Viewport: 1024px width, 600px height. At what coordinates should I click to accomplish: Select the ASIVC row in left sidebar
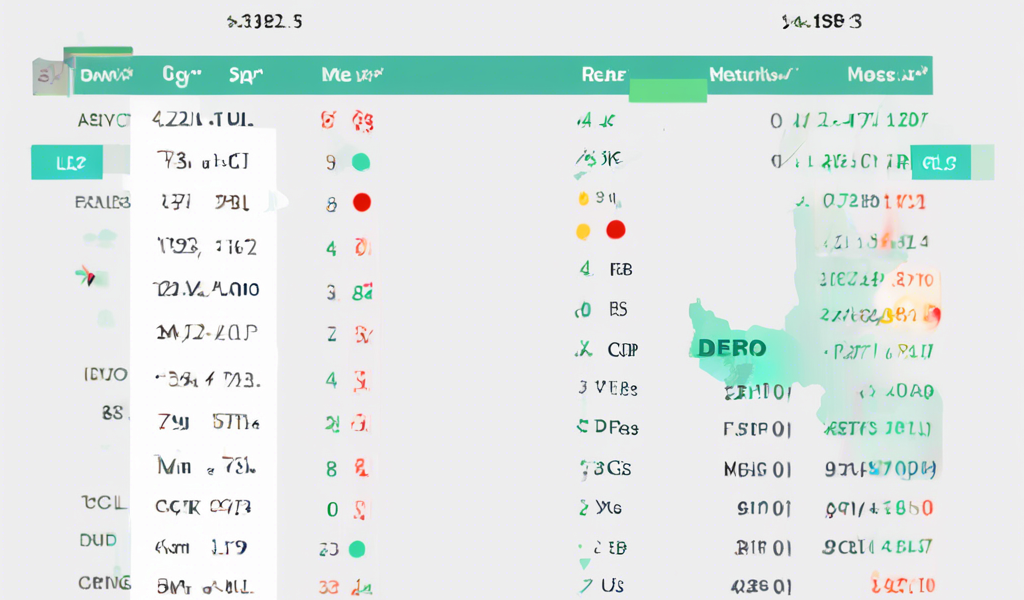click(103, 121)
